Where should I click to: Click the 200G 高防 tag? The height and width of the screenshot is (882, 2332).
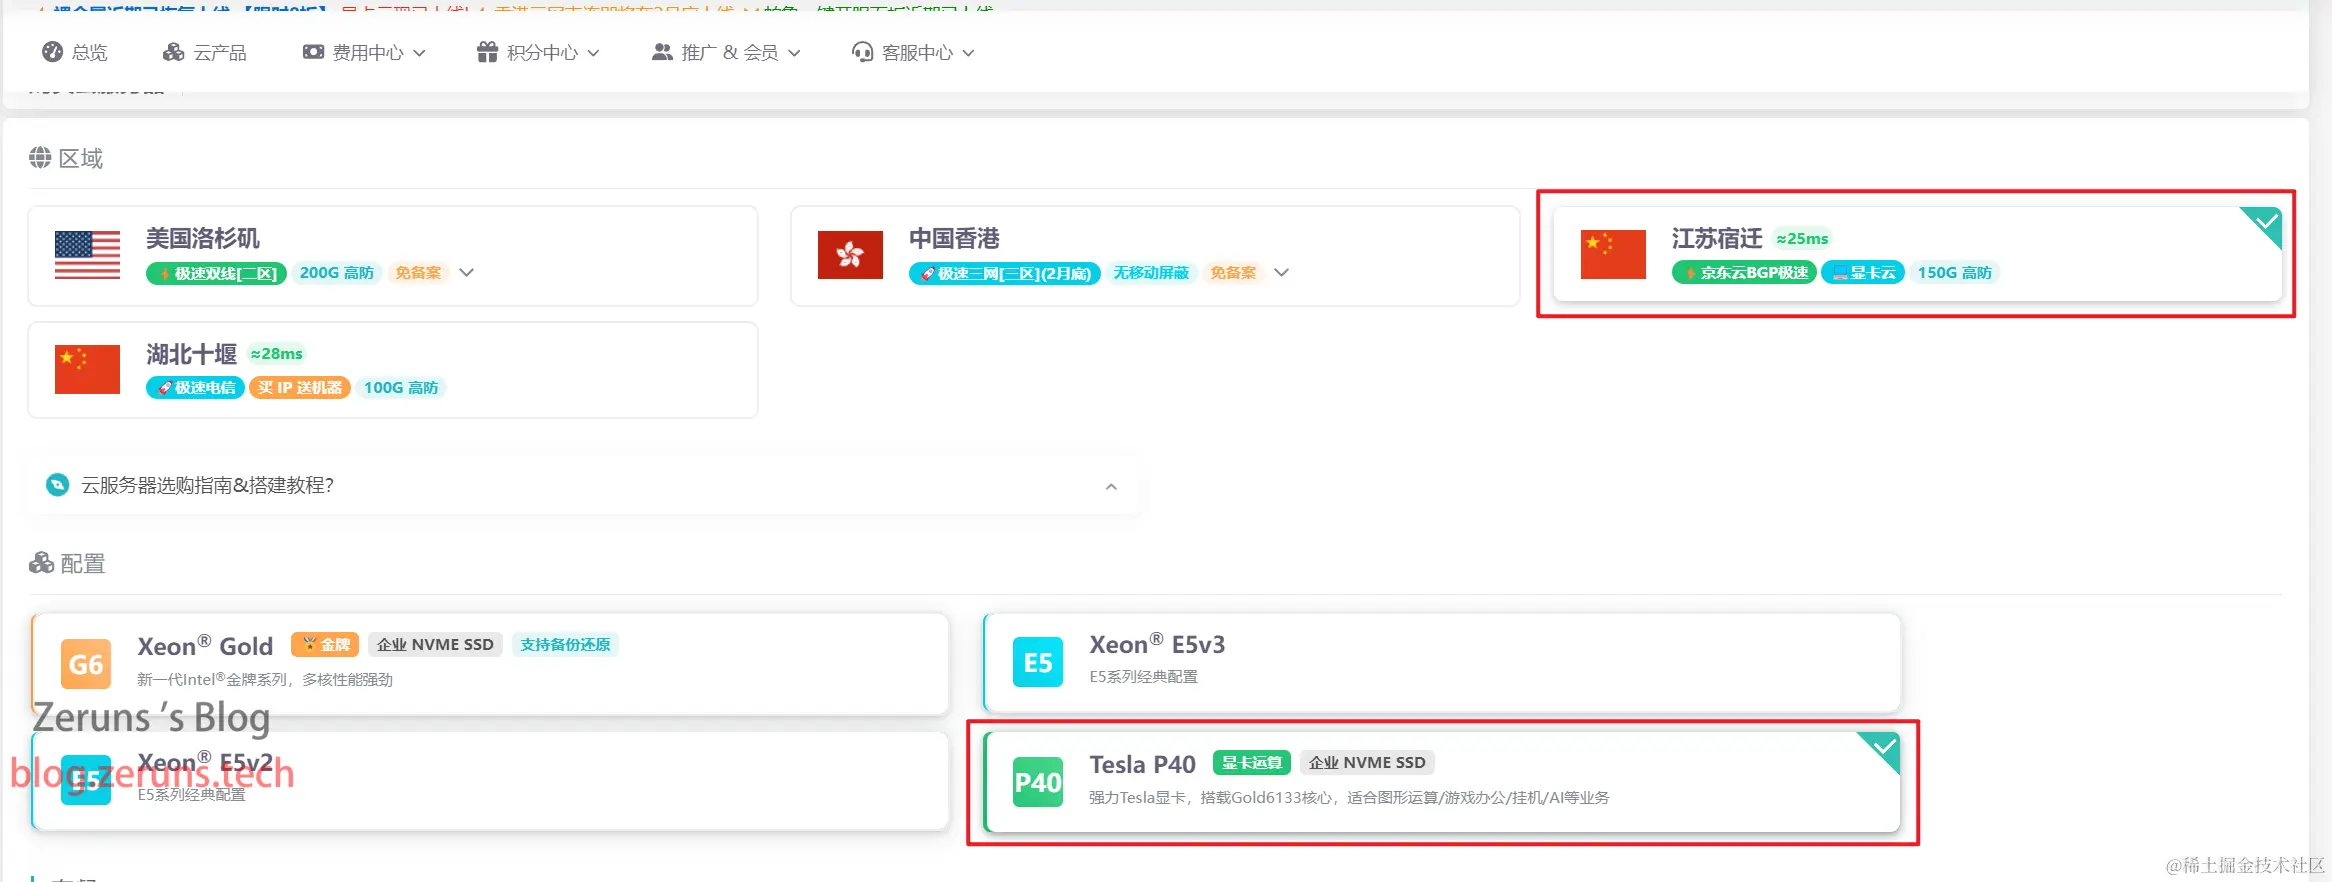(x=336, y=273)
